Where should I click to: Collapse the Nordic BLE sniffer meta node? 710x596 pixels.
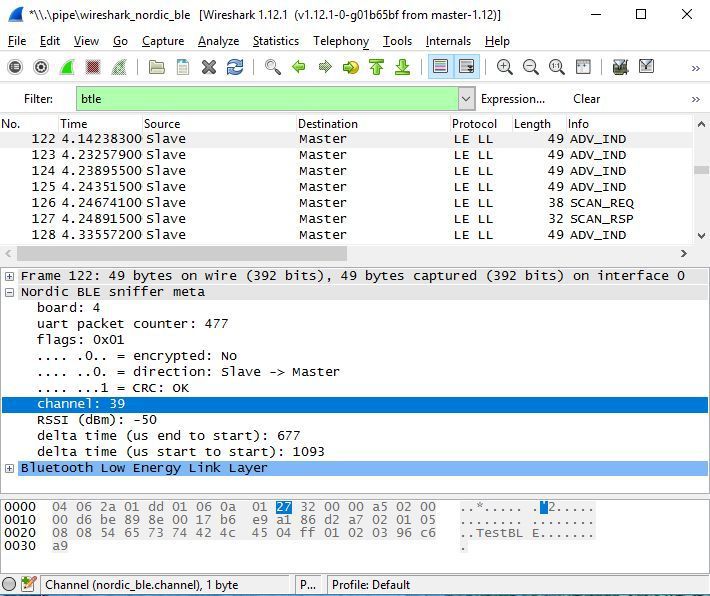click(10, 292)
